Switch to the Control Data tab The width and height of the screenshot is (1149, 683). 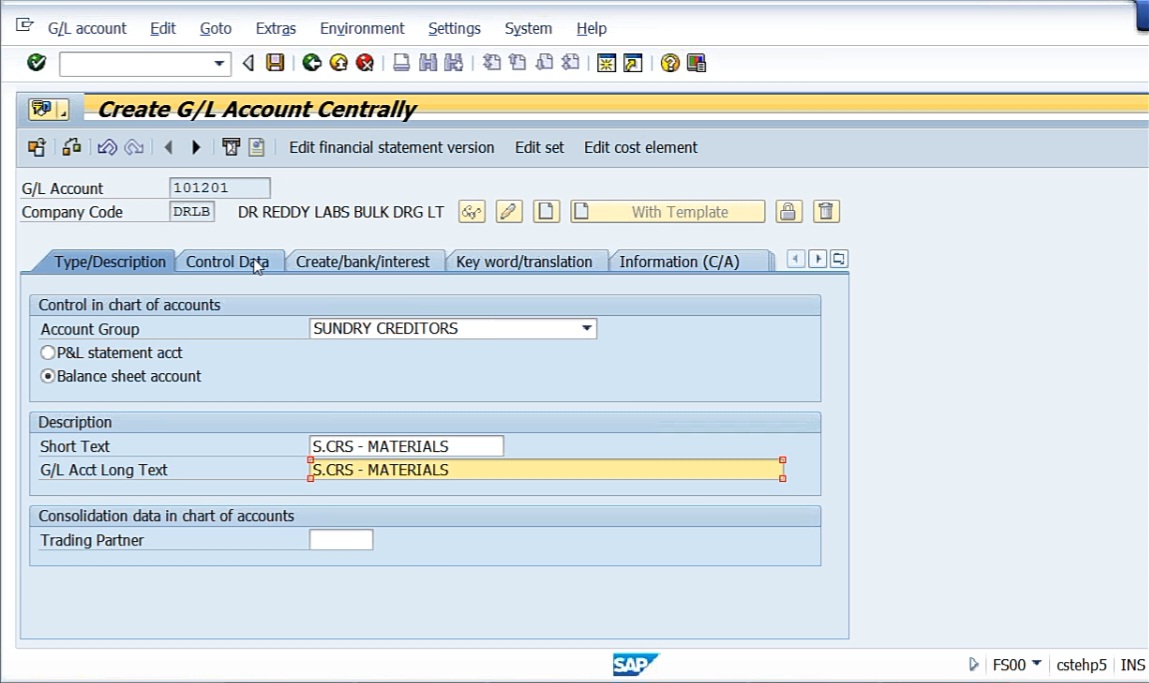tap(227, 262)
